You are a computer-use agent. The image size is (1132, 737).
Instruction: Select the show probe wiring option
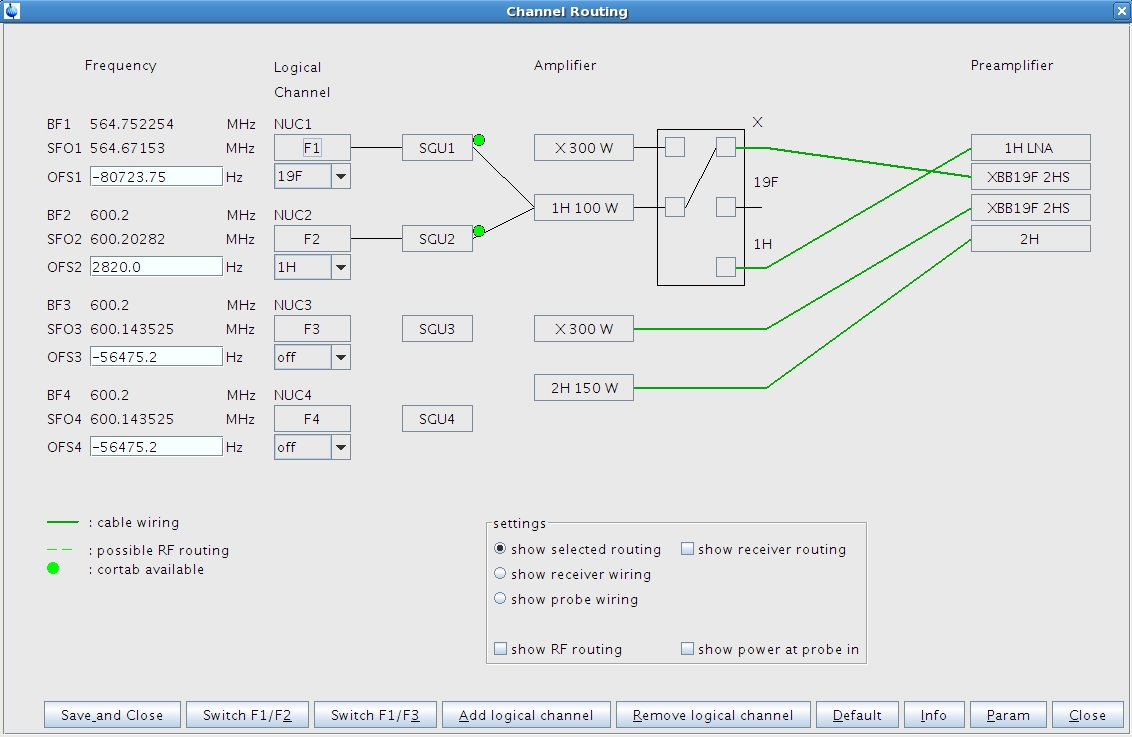click(500, 600)
